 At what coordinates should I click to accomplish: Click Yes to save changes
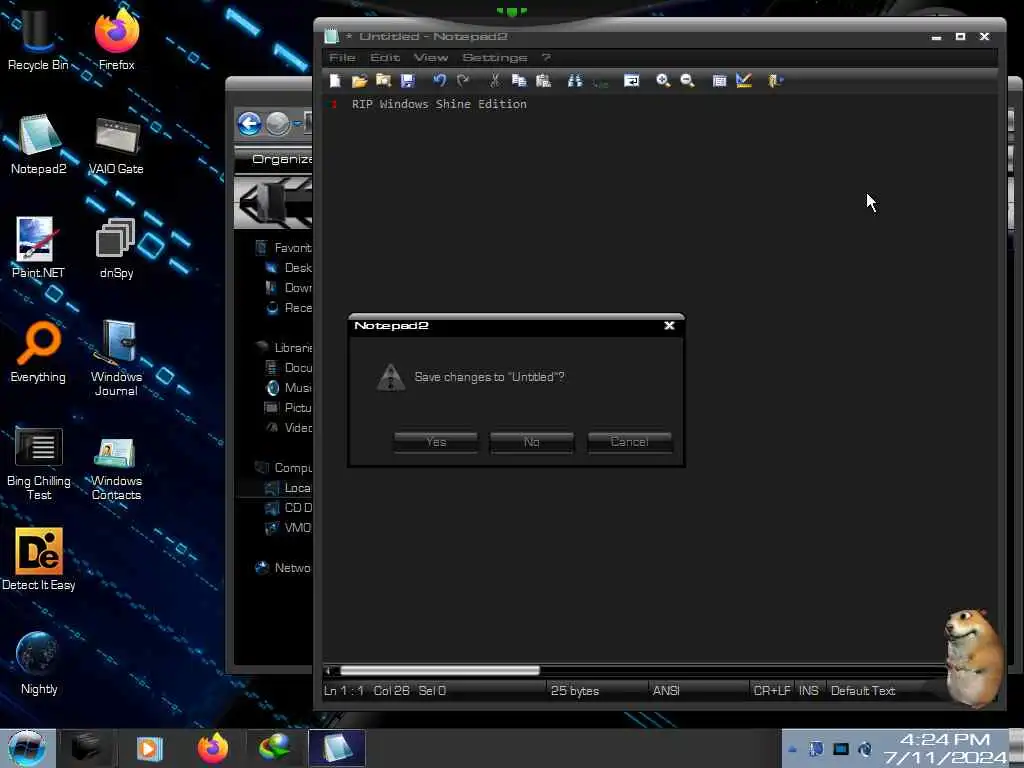(436, 442)
